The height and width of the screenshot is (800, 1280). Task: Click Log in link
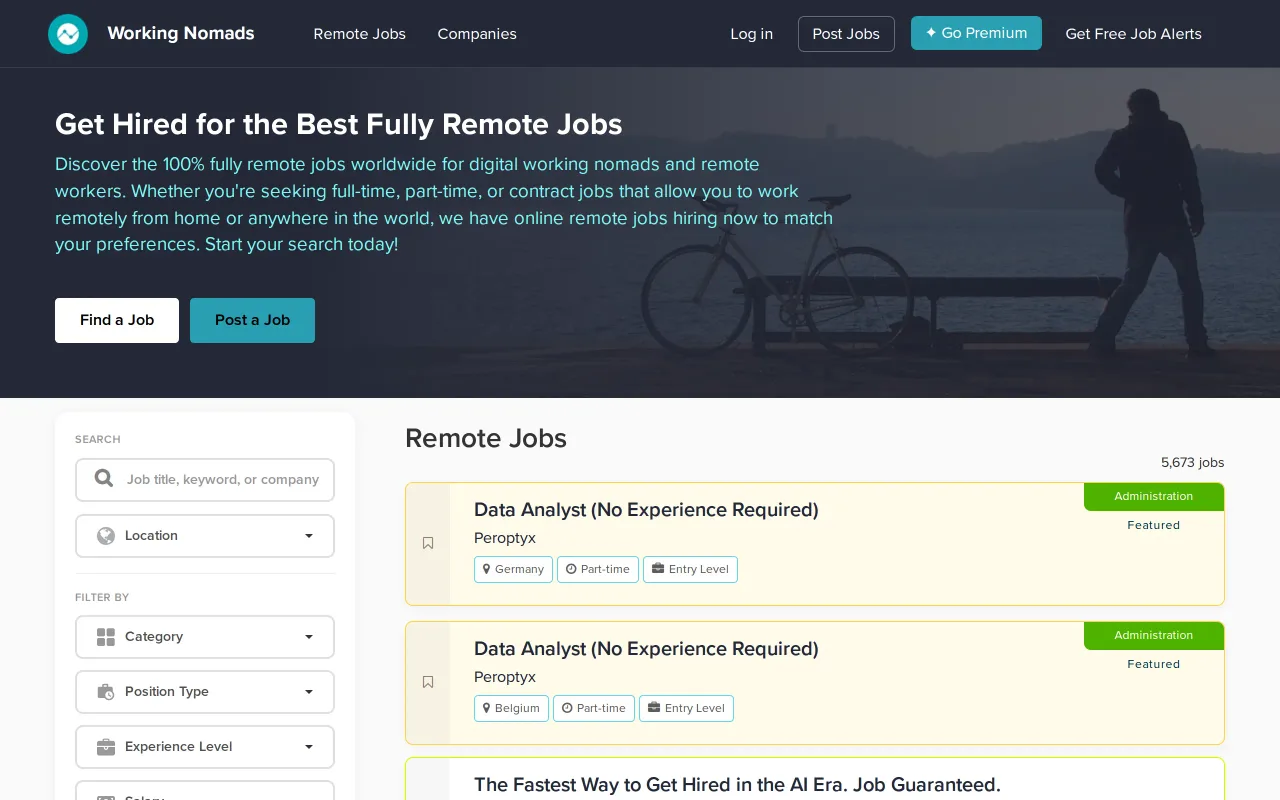tap(751, 34)
